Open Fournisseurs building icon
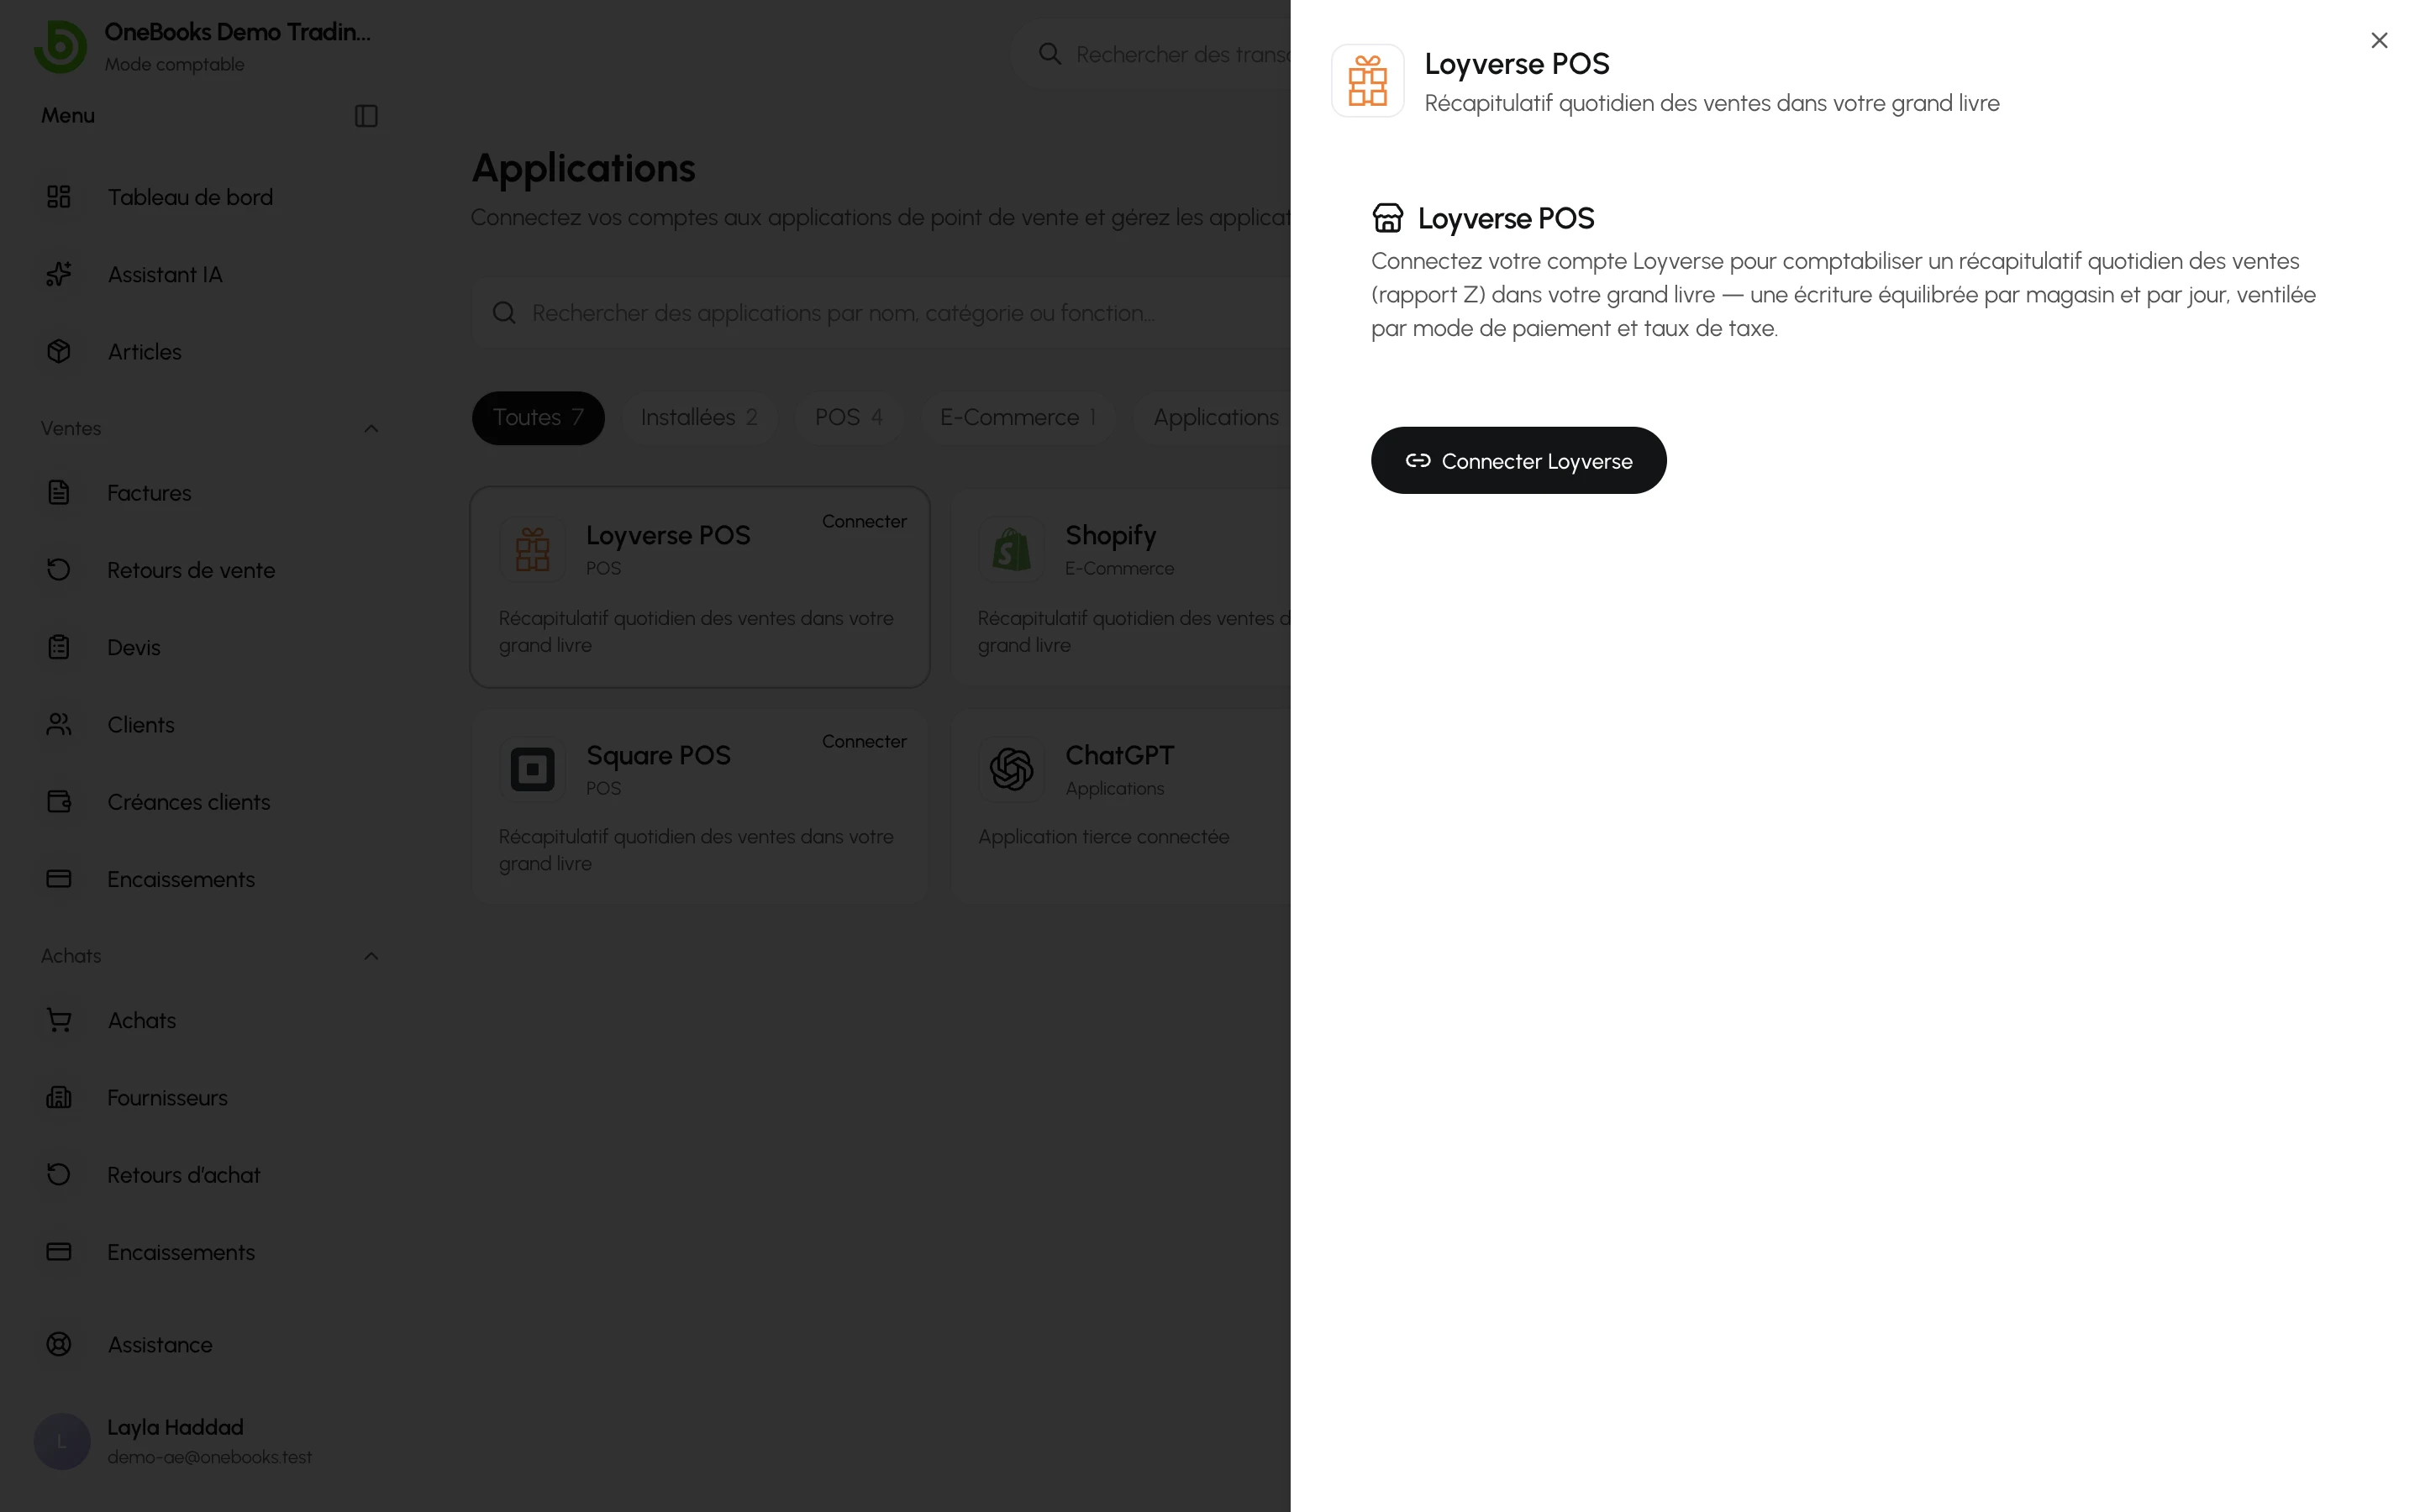The image size is (2420, 1512). (59, 1097)
